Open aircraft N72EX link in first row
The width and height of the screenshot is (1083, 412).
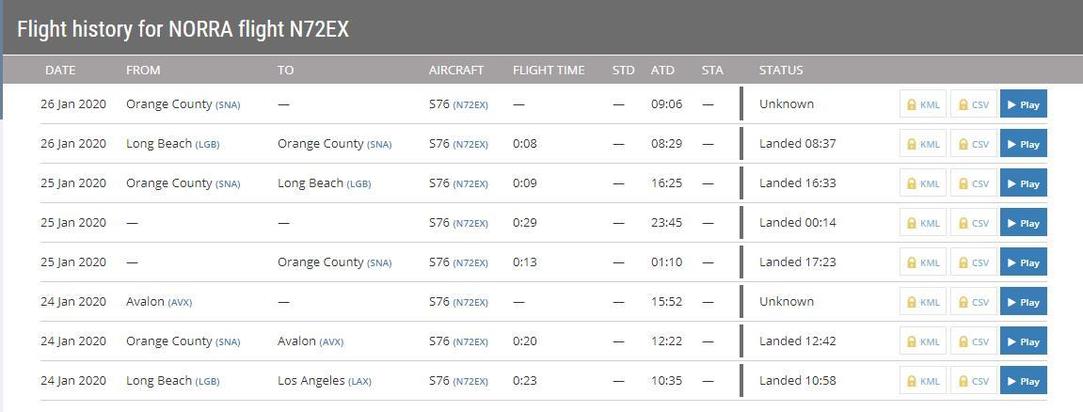[x=470, y=105]
